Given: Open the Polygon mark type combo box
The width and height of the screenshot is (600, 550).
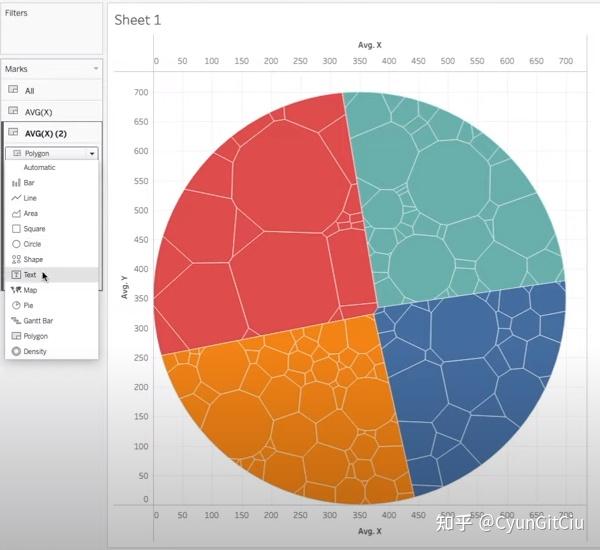Looking at the screenshot, I should click(52, 153).
